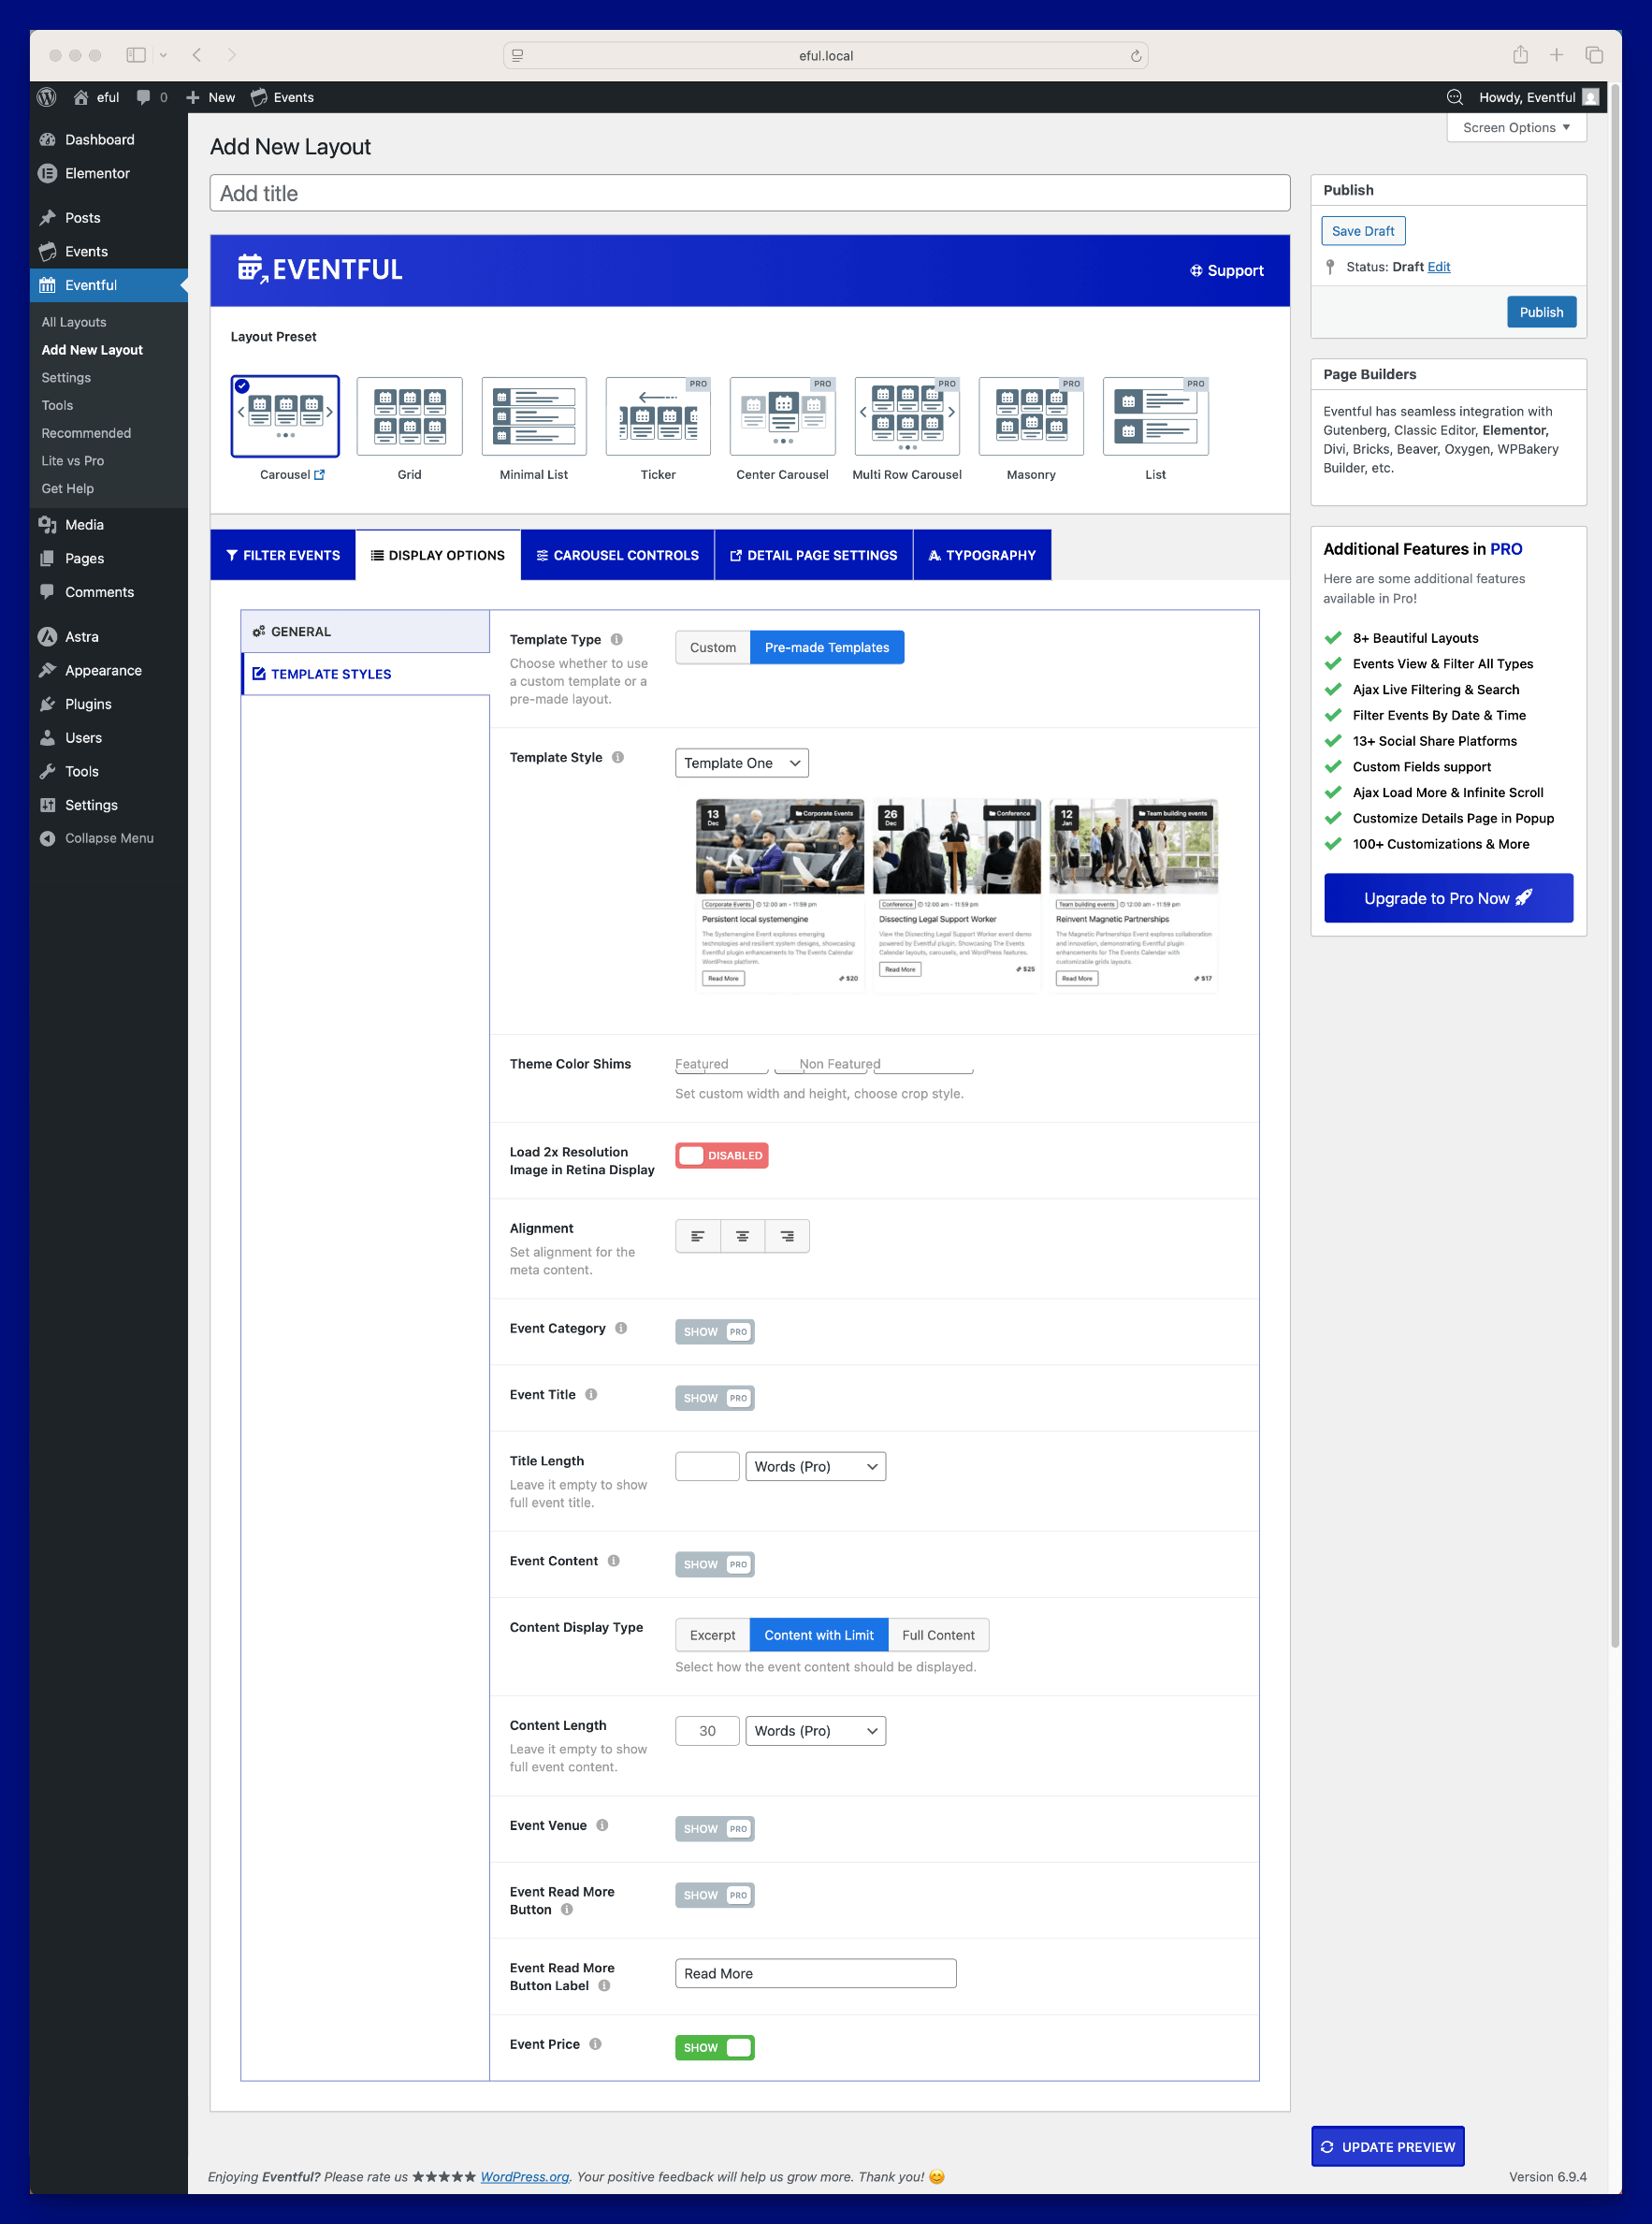Open Template Style dropdown showing Template One
Screen dimensions: 1652x2224
pyautogui.click(x=741, y=763)
